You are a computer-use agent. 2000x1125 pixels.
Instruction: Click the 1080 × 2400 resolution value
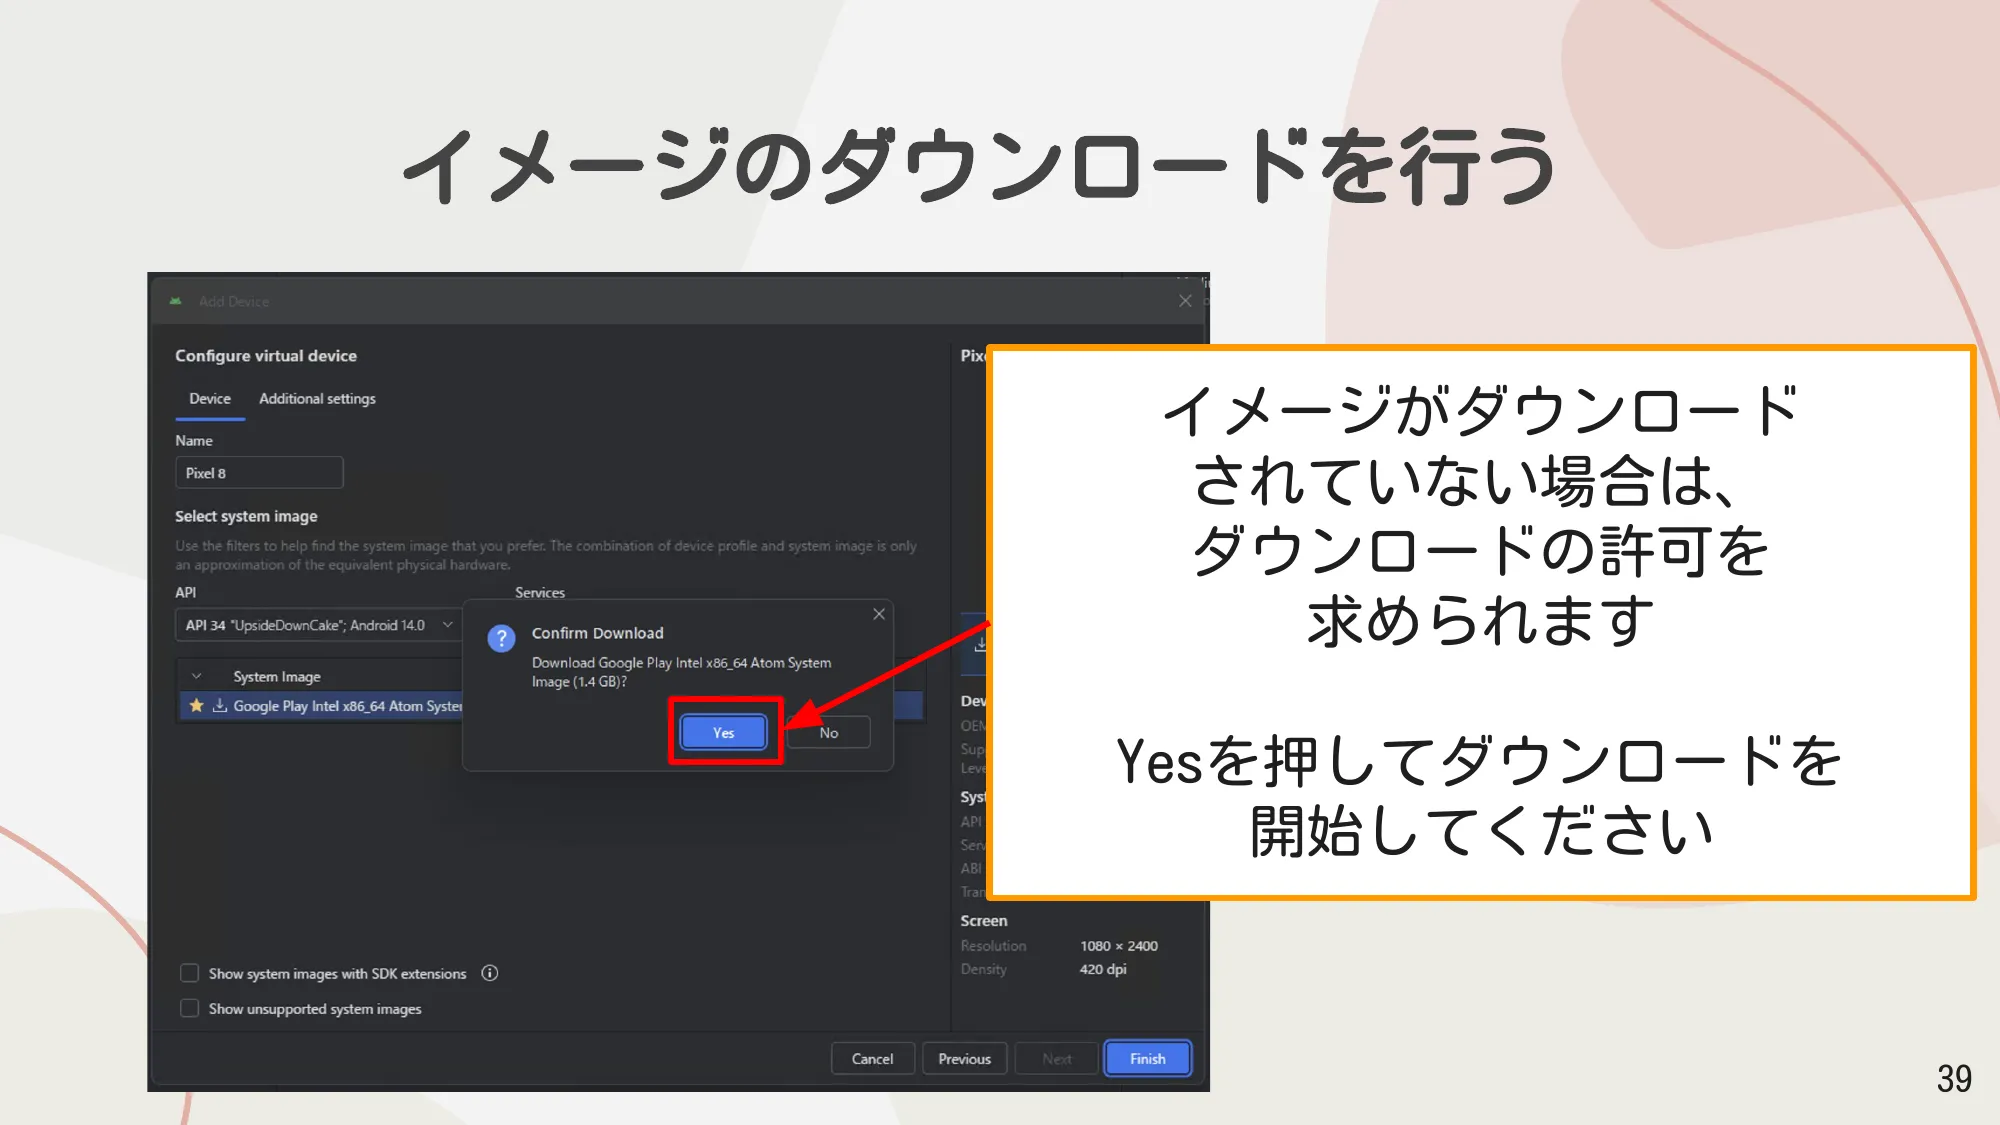1119,945
